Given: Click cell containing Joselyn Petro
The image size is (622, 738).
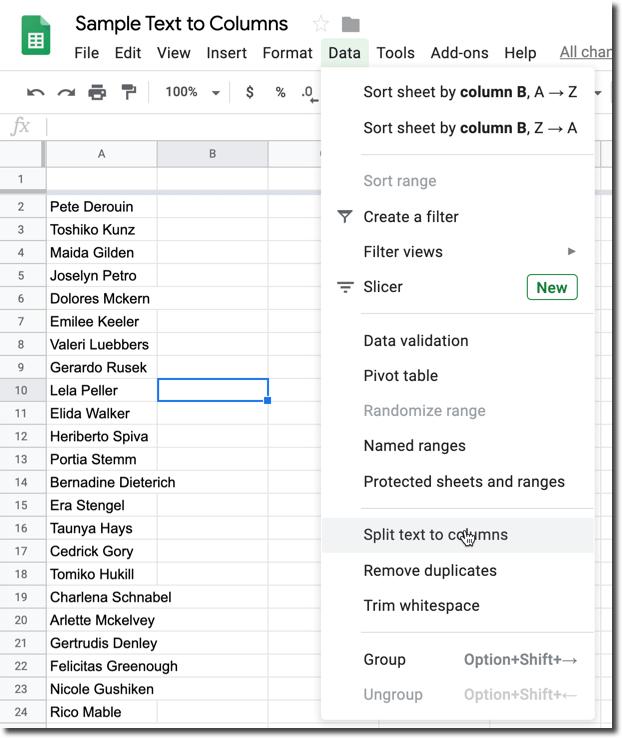Looking at the screenshot, I should (102, 275).
